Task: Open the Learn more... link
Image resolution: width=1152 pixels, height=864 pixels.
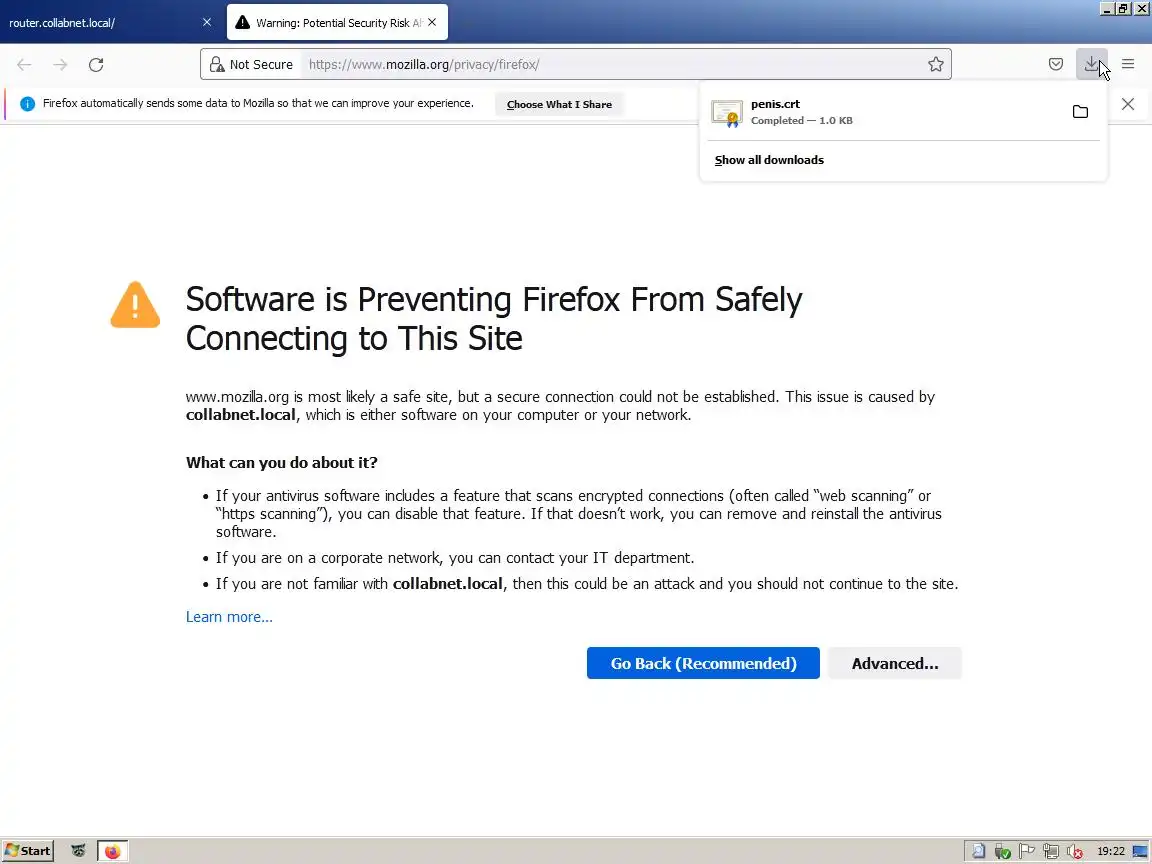Action: [x=229, y=617]
